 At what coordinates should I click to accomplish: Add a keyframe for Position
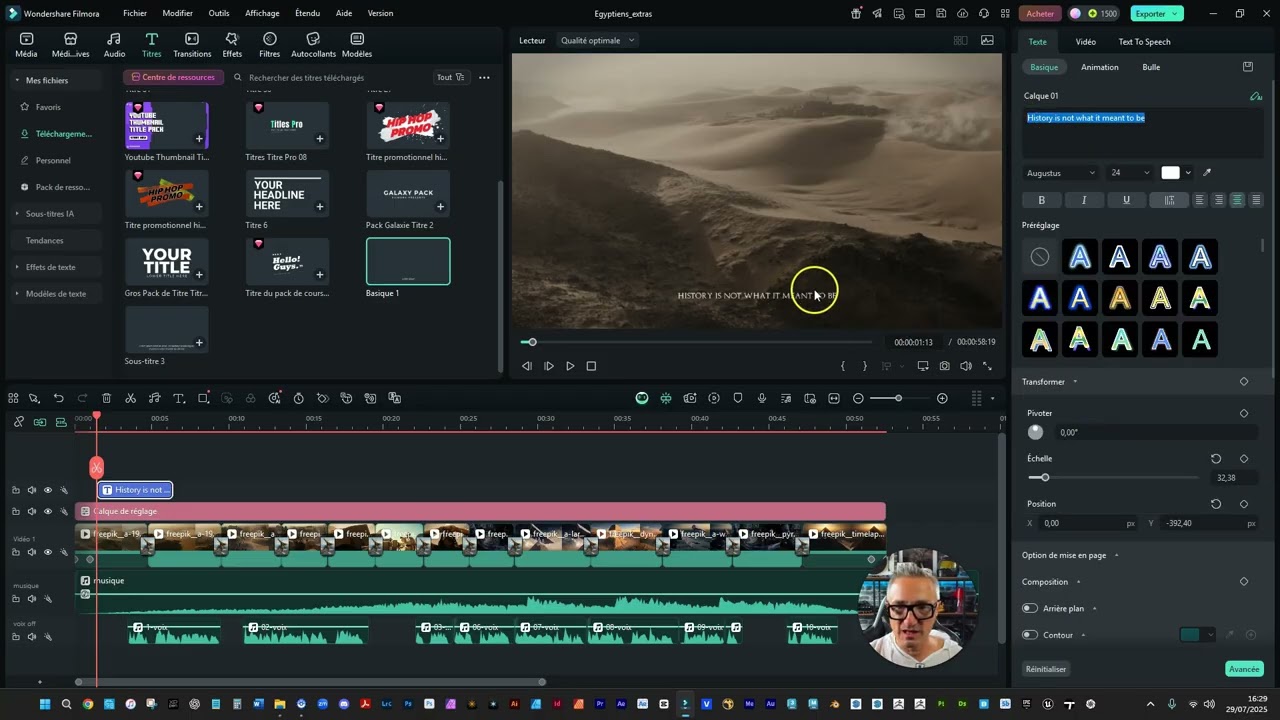1244,504
